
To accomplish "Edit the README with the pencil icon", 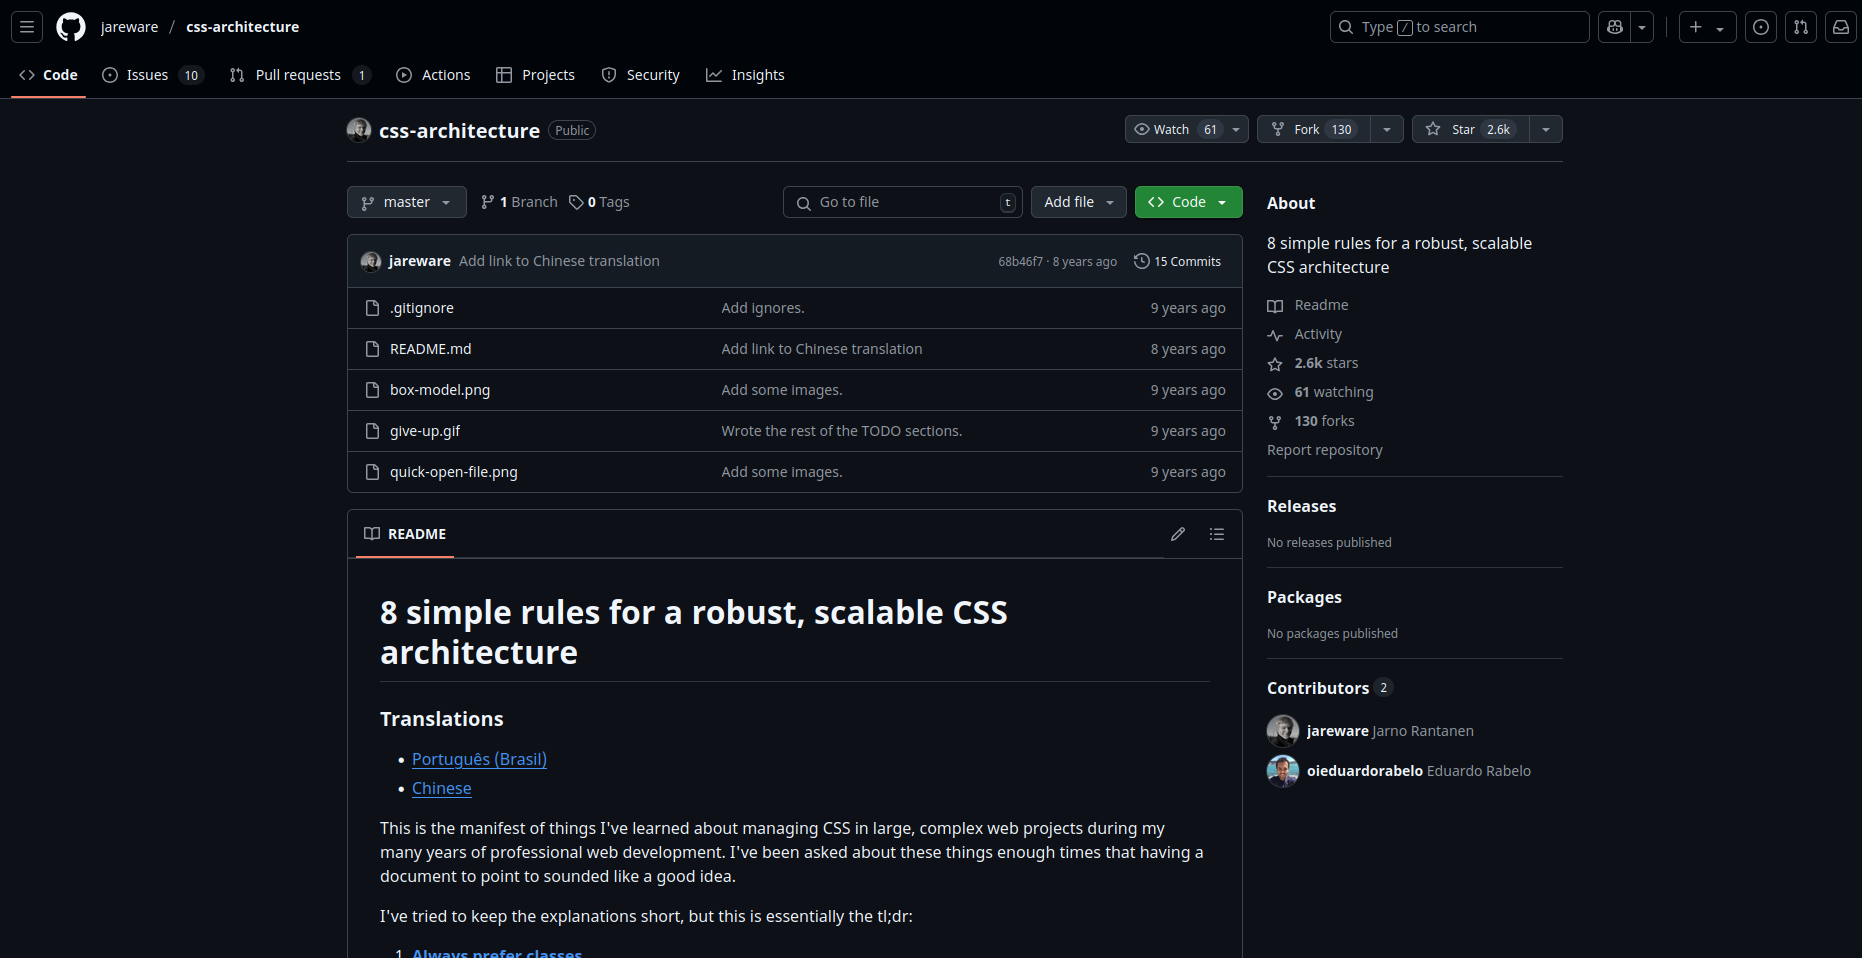I will [1177, 533].
